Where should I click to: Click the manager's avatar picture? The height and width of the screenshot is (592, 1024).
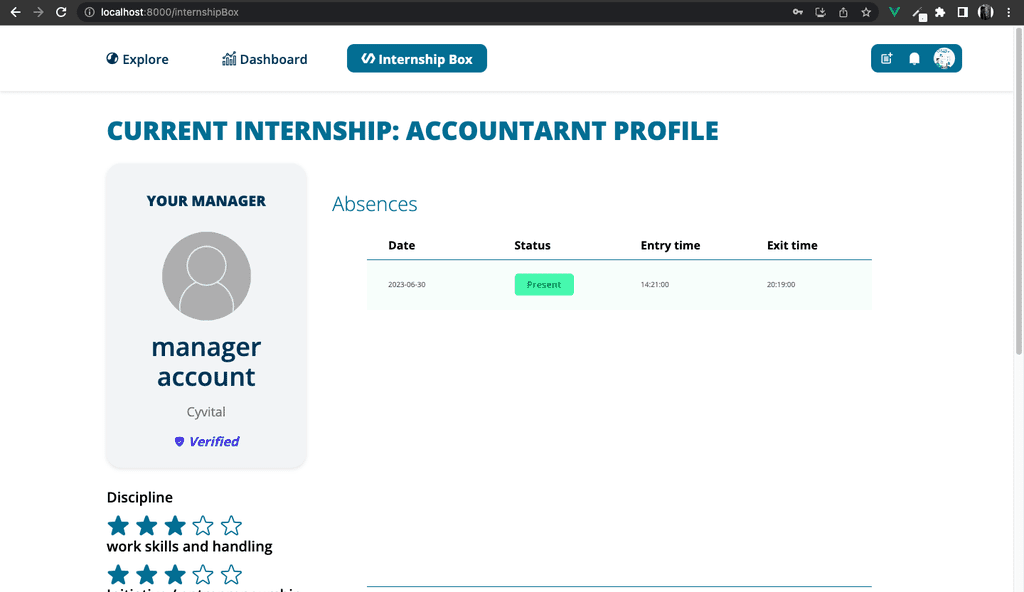point(206,276)
